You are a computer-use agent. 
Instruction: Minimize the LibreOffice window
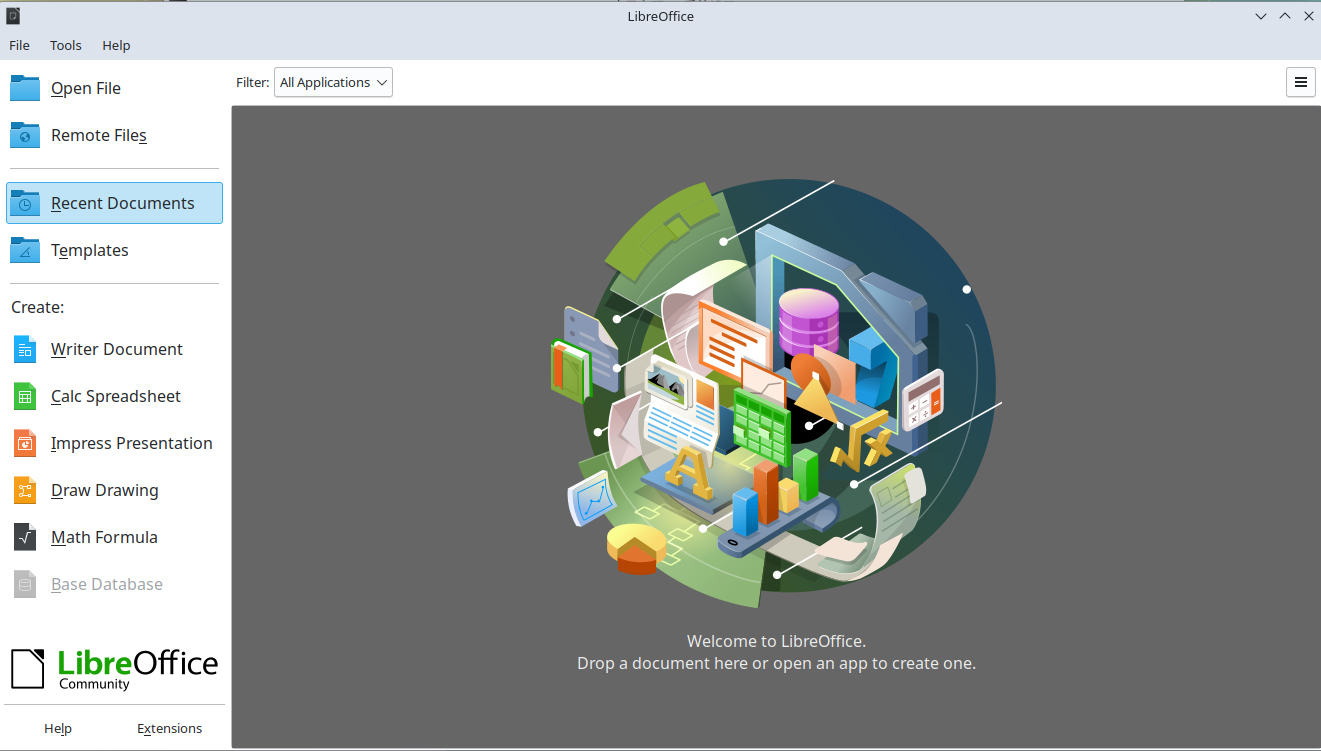pos(1261,16)
